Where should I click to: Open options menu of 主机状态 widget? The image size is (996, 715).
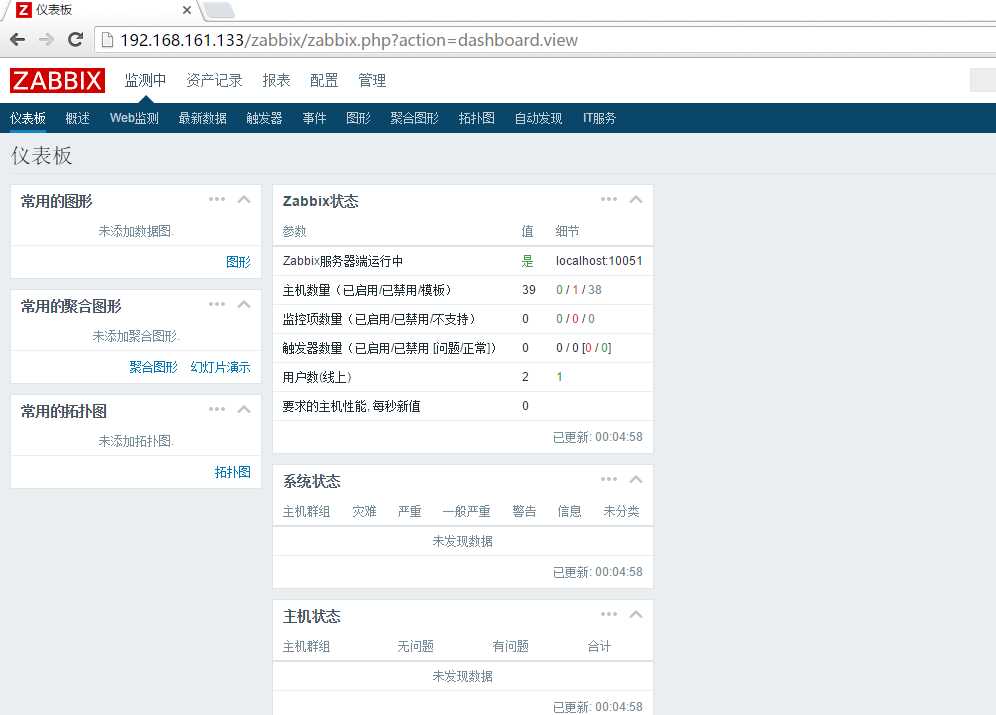click(x=609, y=614)
